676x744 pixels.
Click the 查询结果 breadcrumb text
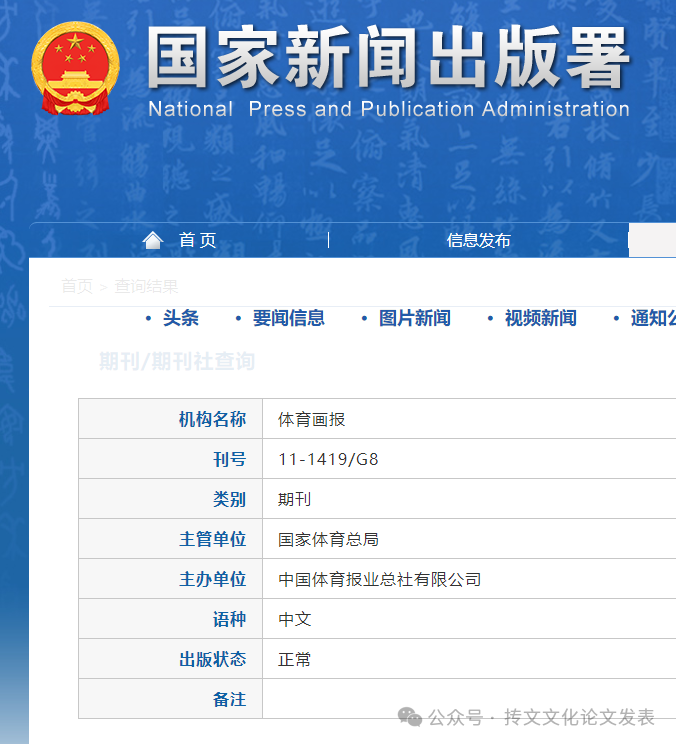146,286
